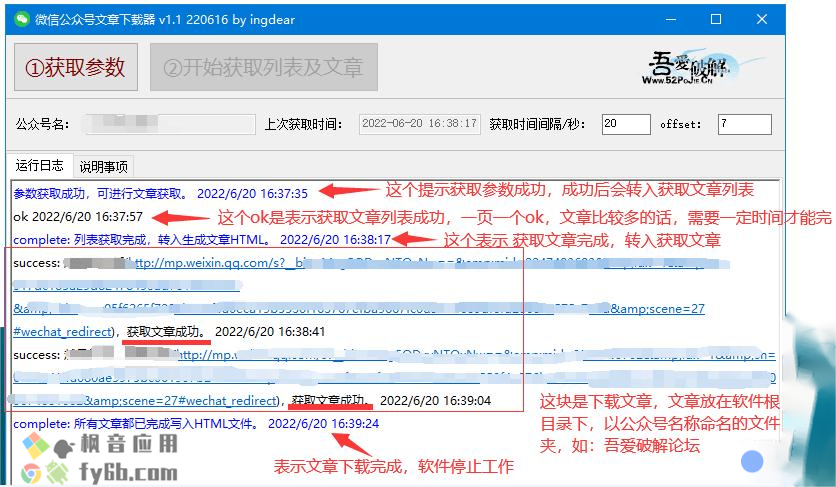Viewport: 836px width, 487px height.
Task: Click the ①获取参数 button
Action: pos(76,67)
